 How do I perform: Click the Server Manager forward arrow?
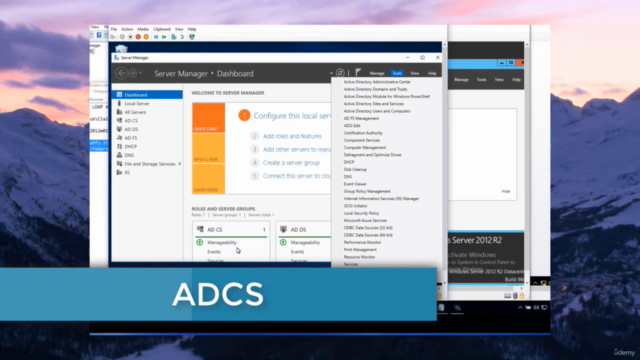point(133,73)
